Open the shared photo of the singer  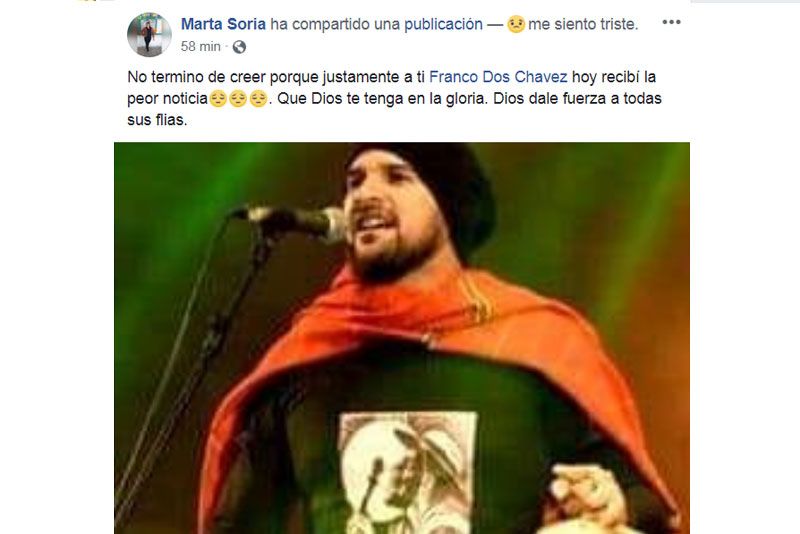[x=402, y=338]
